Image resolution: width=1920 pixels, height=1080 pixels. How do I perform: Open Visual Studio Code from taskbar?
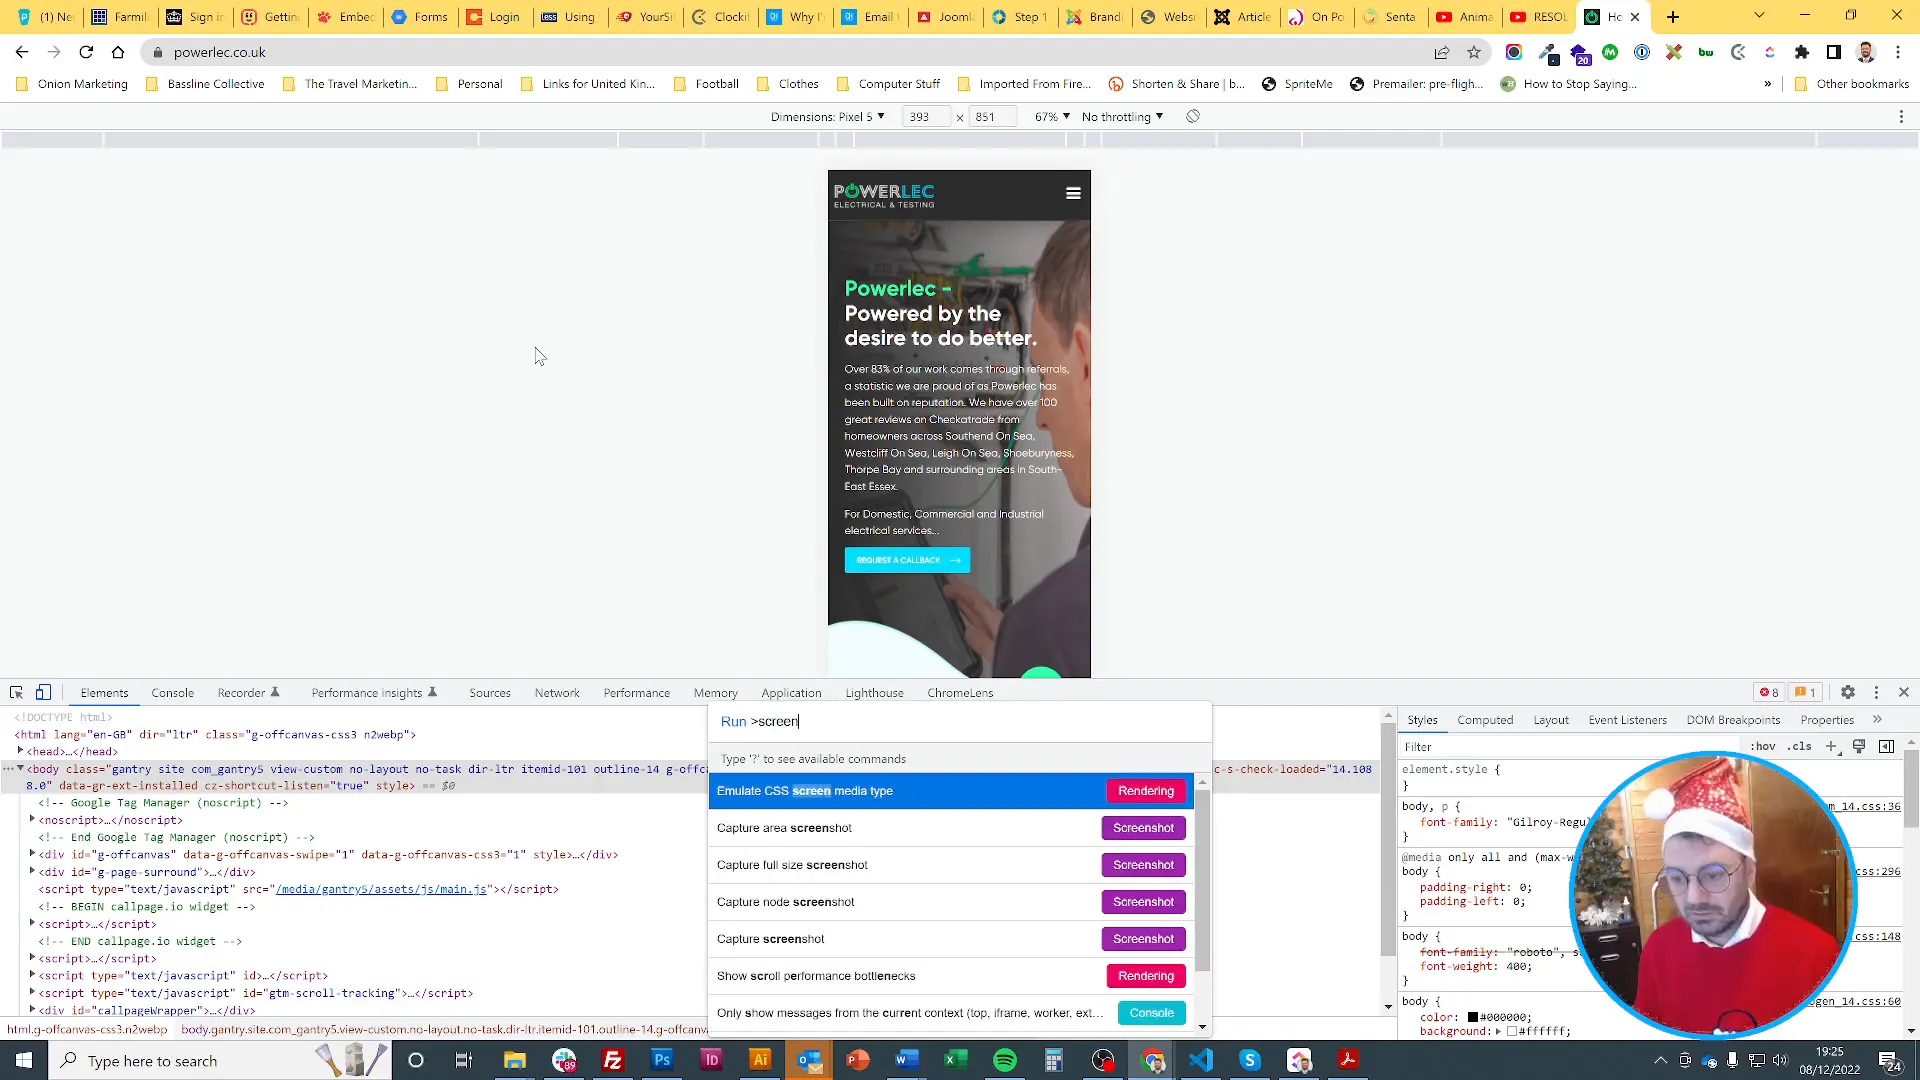pos(1201,1060)
